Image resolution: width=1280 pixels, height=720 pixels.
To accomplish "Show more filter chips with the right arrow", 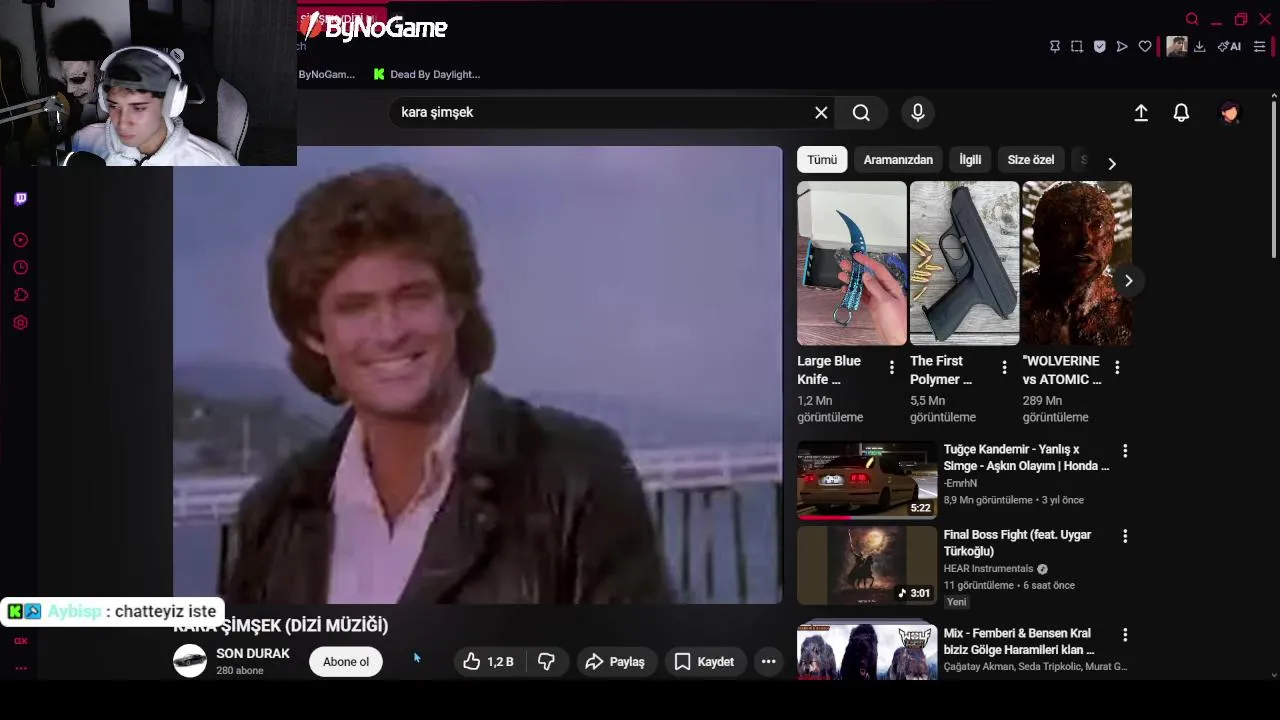I will (1111, 163).
